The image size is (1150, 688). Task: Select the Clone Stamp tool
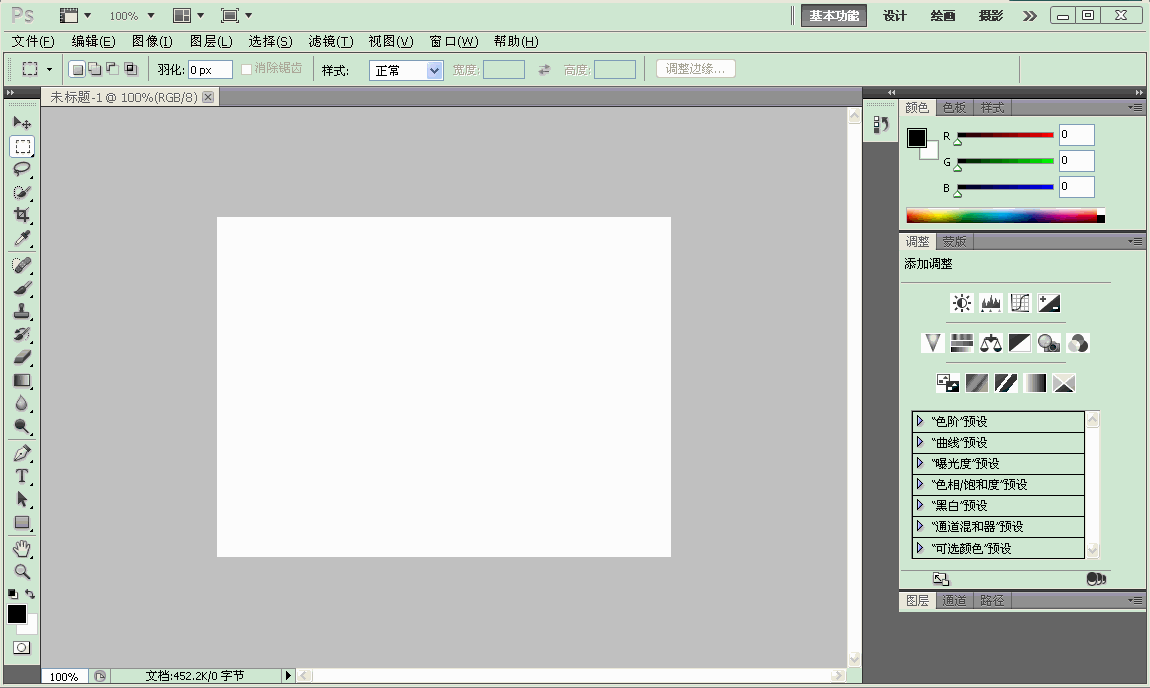pos(22,311)
